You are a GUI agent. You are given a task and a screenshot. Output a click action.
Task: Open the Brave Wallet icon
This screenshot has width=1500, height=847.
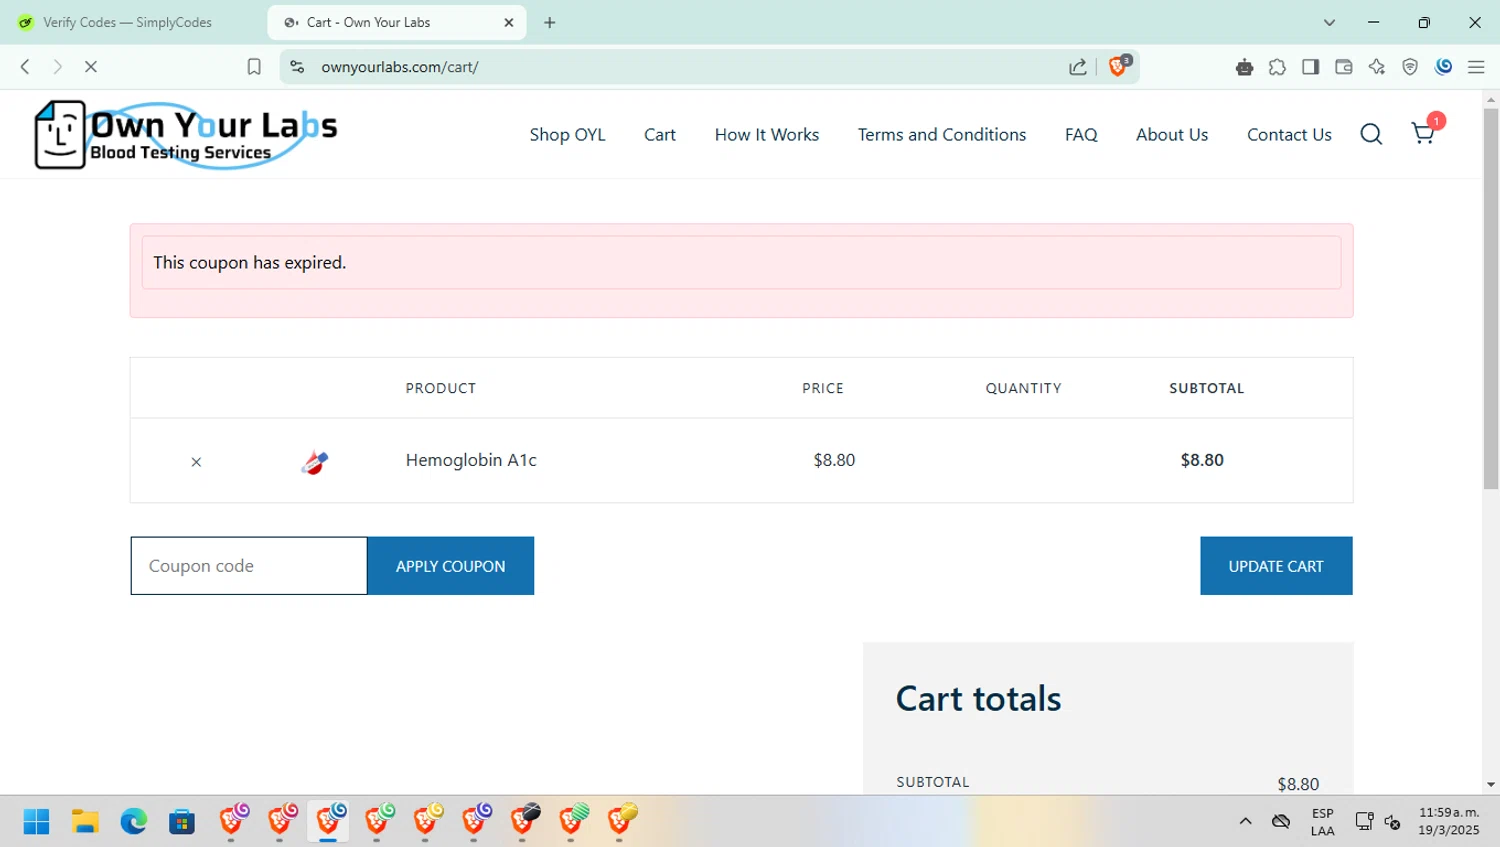coord(1343,67)
